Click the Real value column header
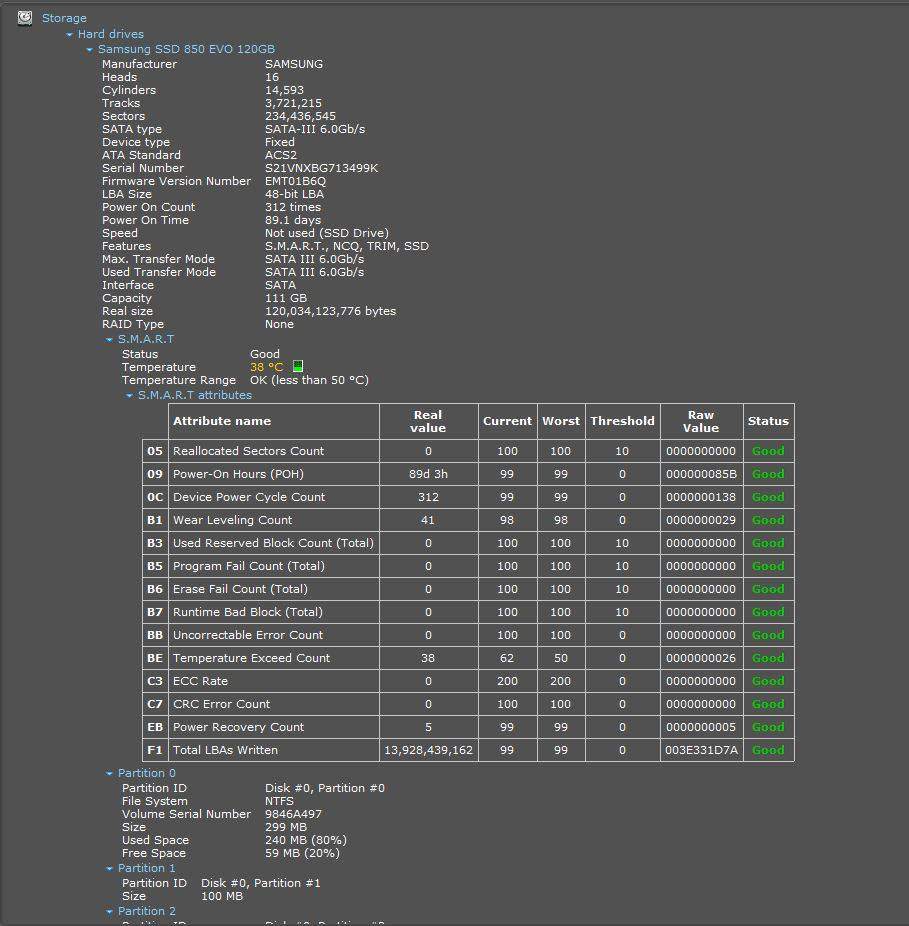The width and height of the screenshot is (909, 926). [x=428, y=422]
